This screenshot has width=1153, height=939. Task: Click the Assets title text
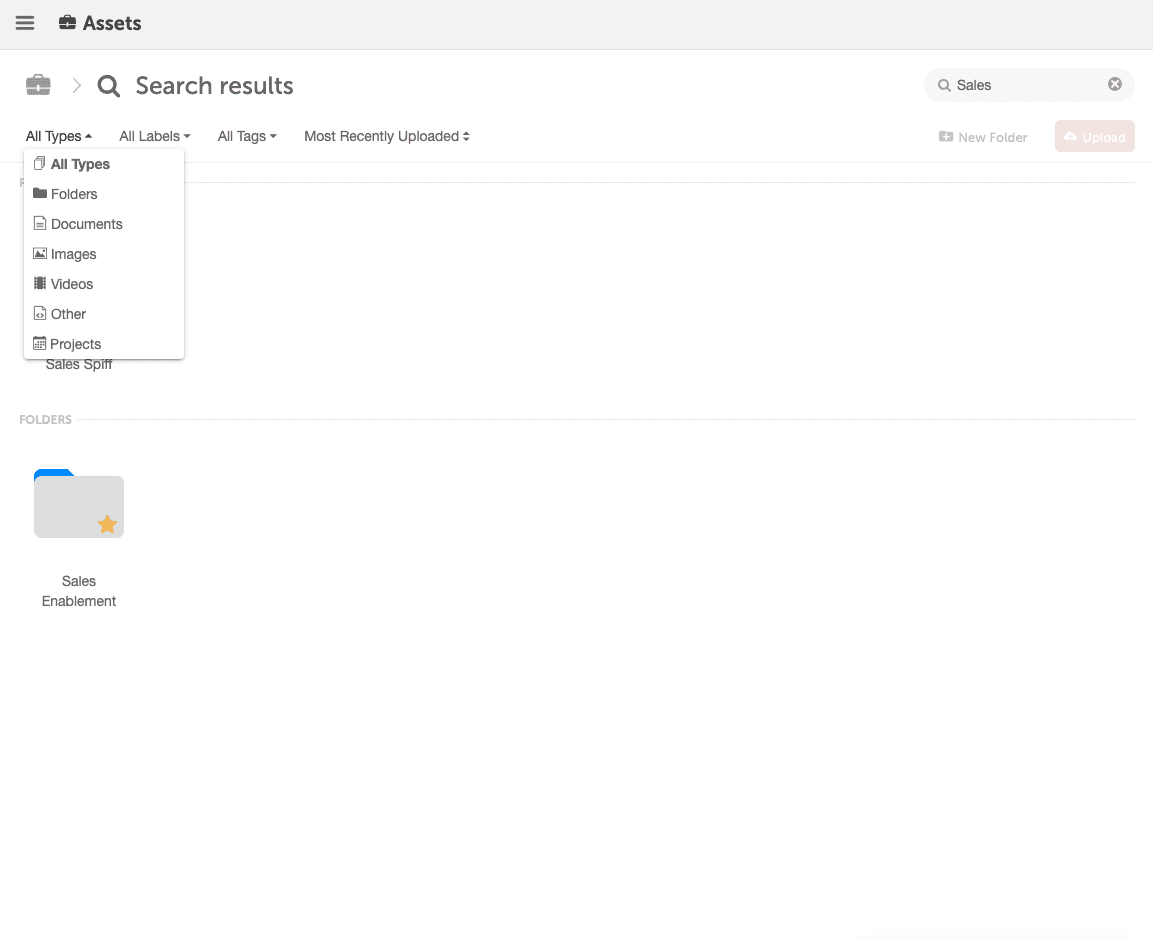tap(112, 23)
